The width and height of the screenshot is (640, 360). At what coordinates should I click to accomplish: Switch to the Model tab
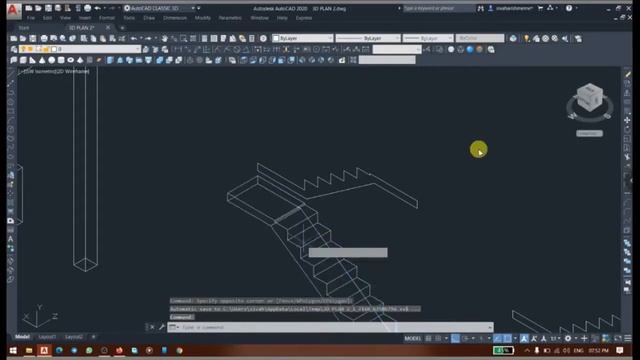(x=22, y=337)
